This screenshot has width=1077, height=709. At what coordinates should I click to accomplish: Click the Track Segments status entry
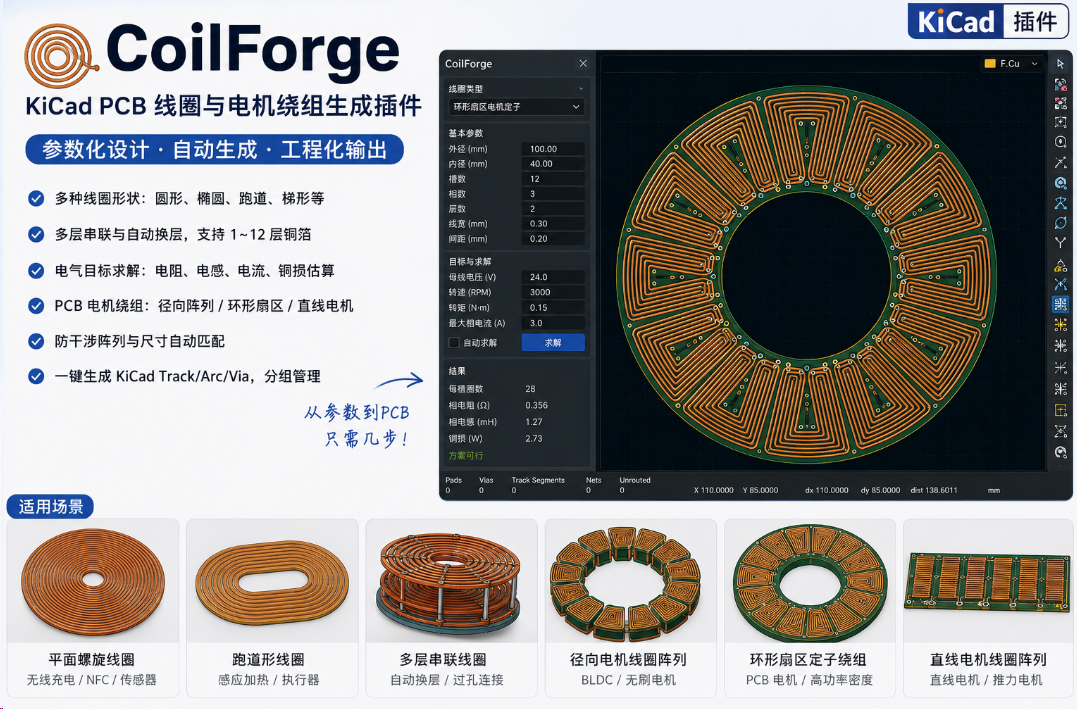click(x=538, y=485)
